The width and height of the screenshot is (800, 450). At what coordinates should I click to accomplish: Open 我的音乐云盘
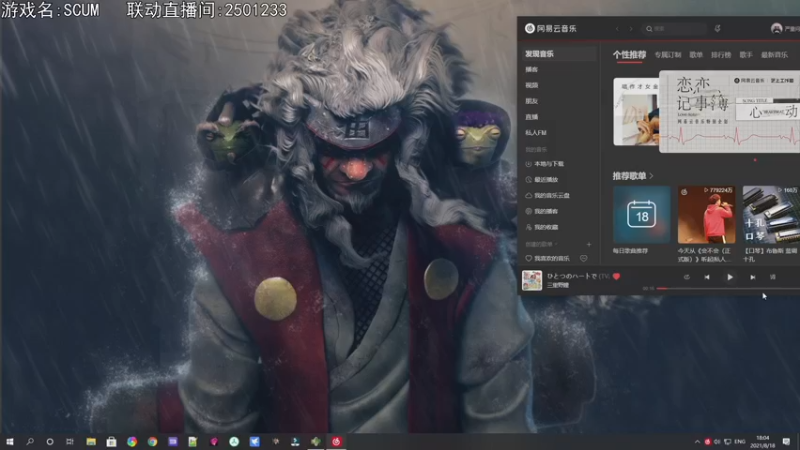click(x=547, y=195)
